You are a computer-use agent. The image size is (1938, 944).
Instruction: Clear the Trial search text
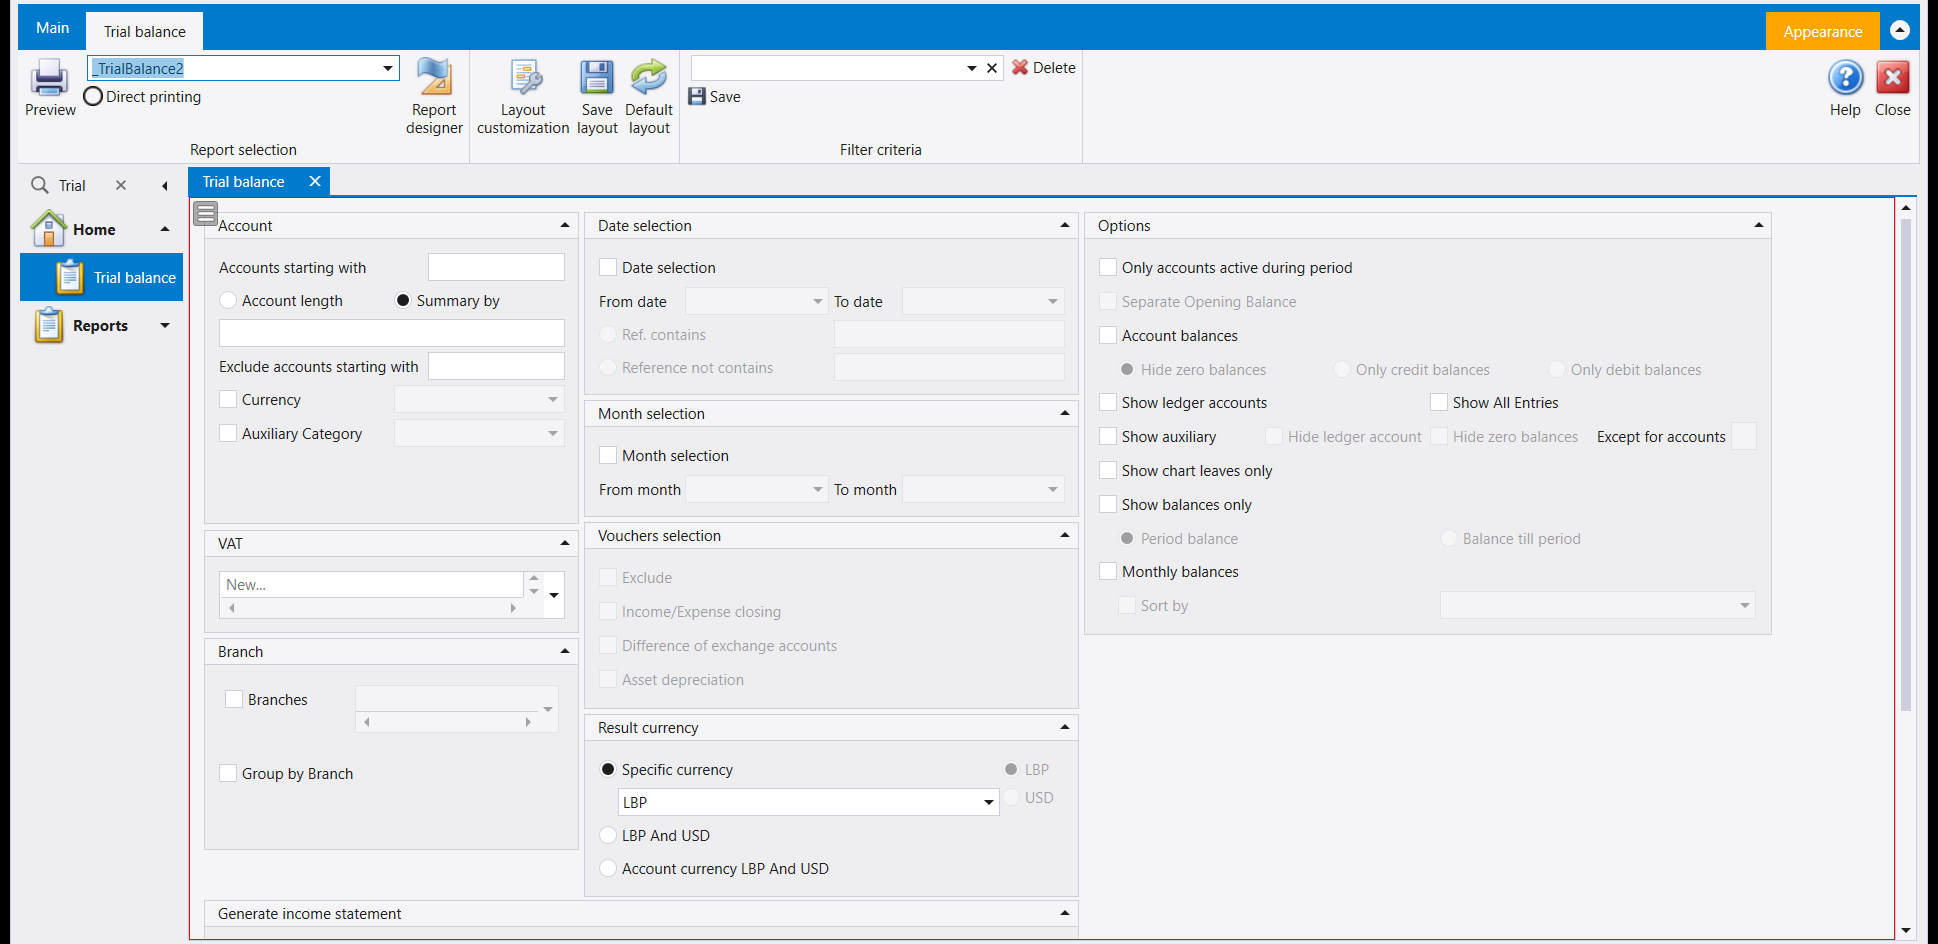point(121,185)
